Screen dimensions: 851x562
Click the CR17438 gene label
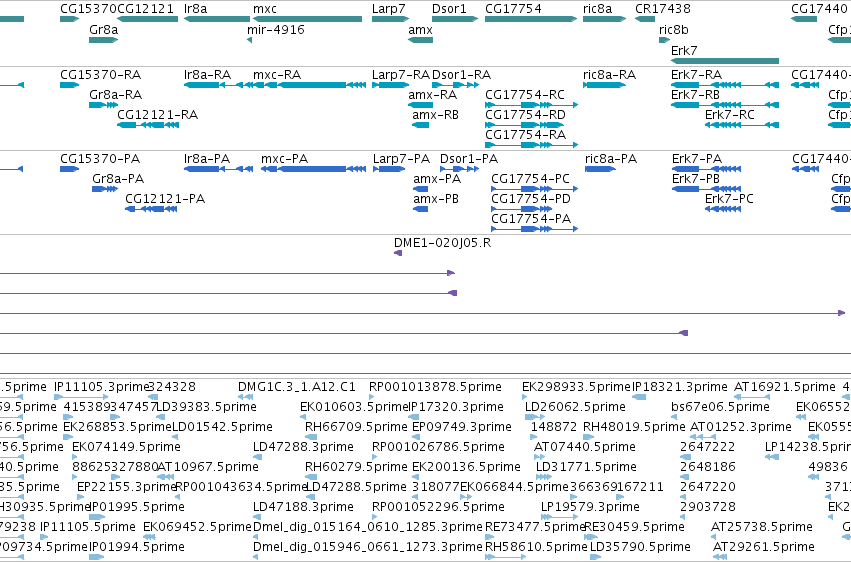(x=663, y=9)
